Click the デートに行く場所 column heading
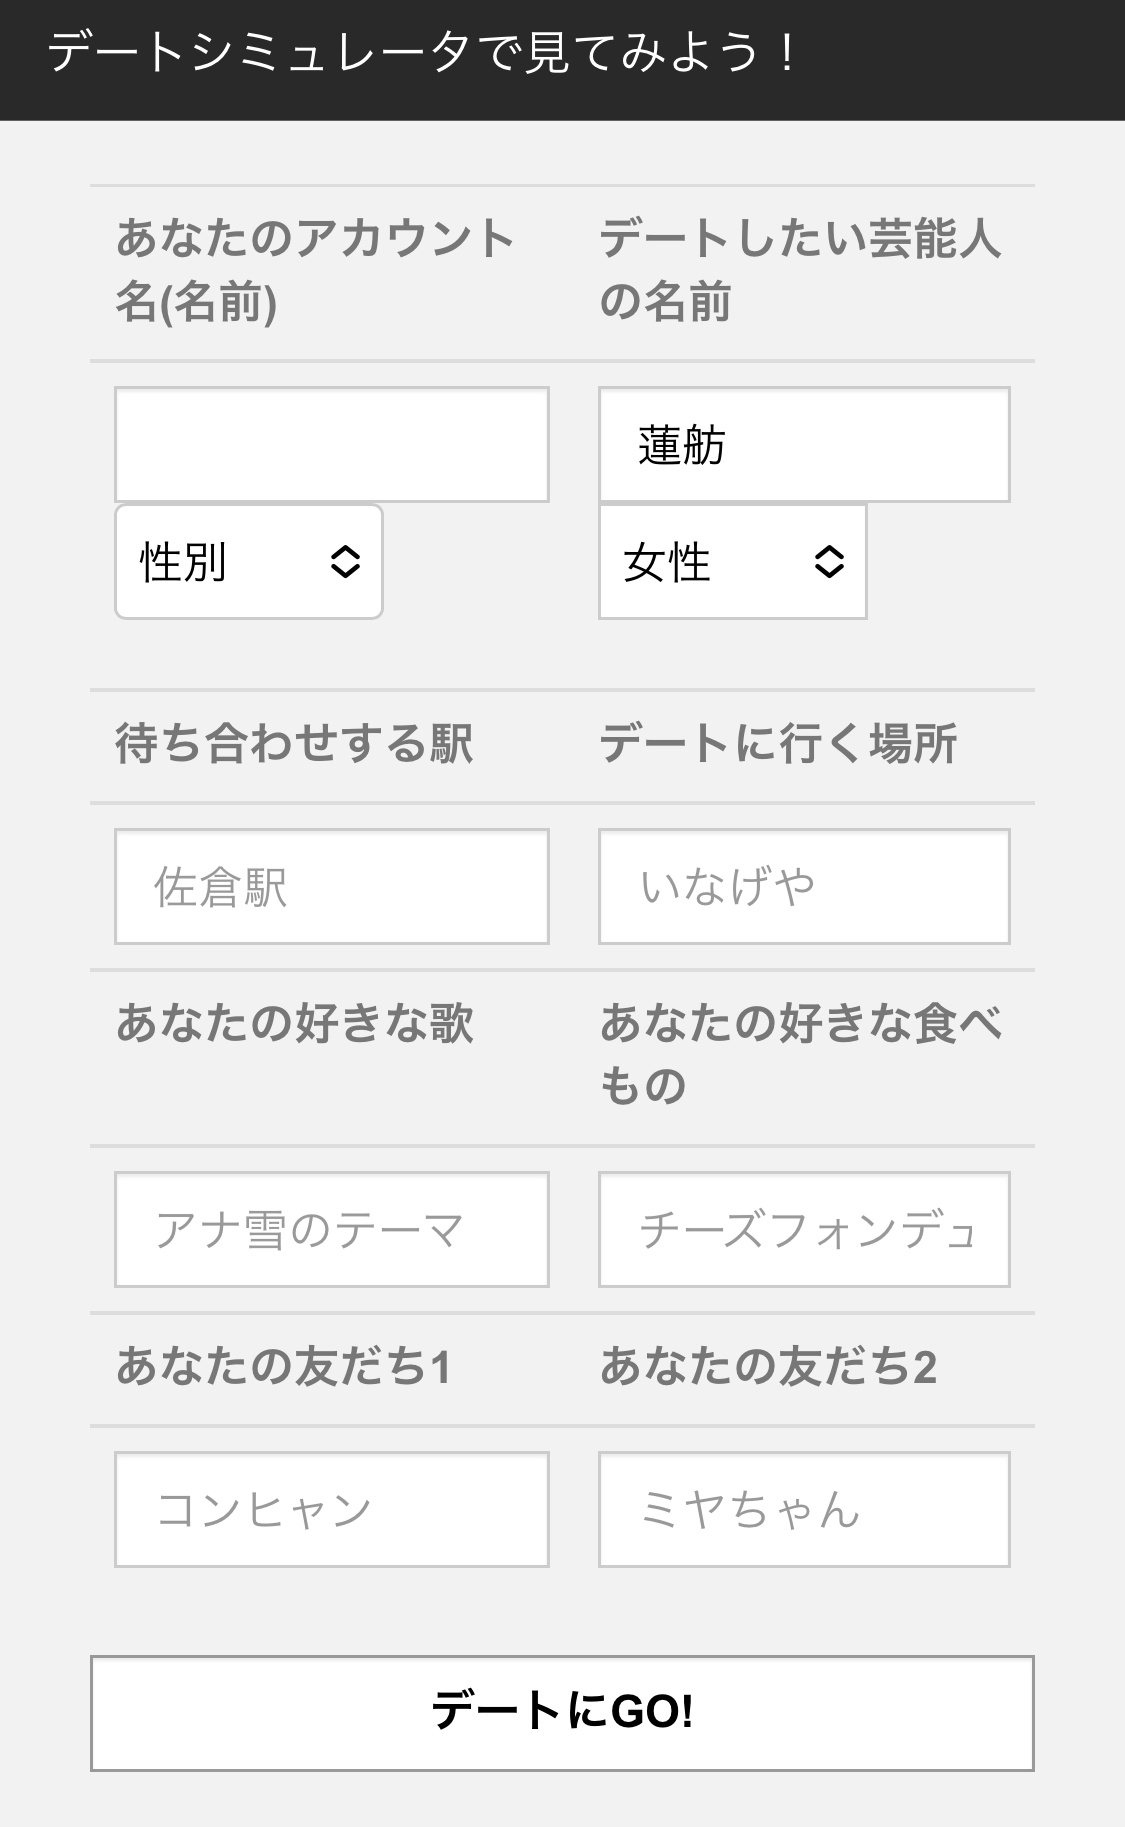This screenshot has width=1125, height=1827. (x=778, y=745)
